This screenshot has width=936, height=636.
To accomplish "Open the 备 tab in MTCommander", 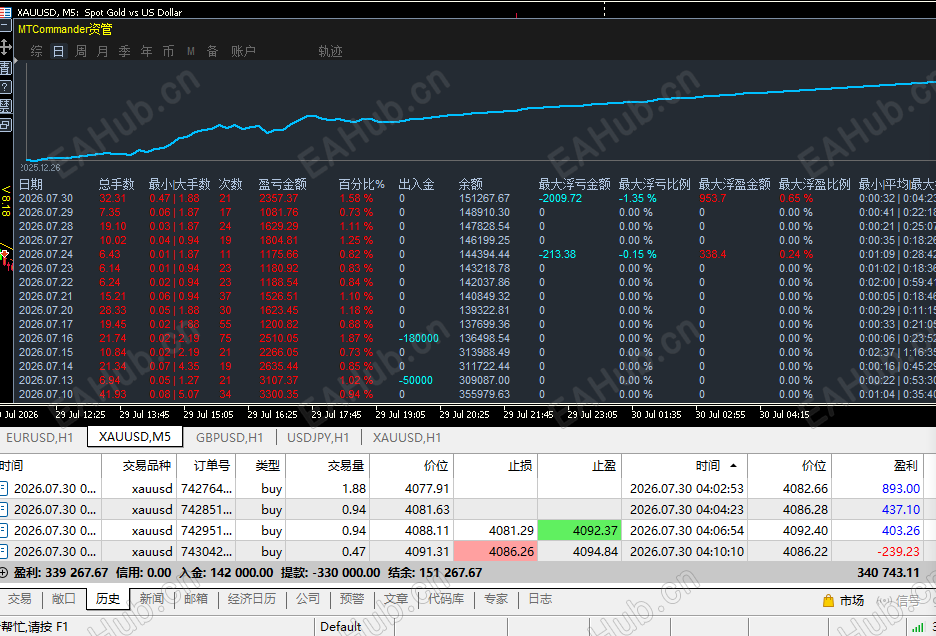I will coord(213,51).
